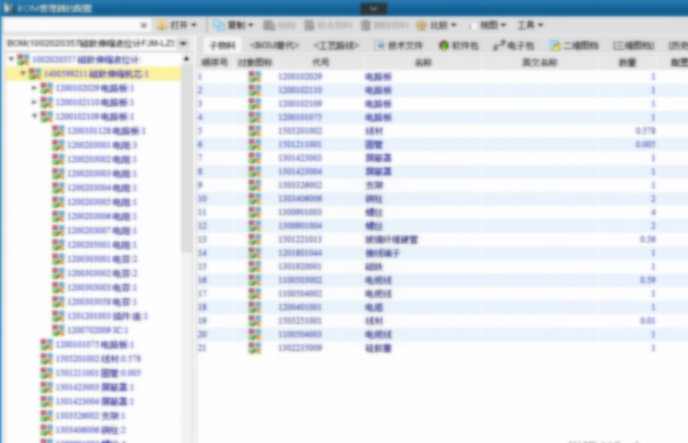
Task: Click the collapse chevron at window top center
Action: (x=373, y=8)
